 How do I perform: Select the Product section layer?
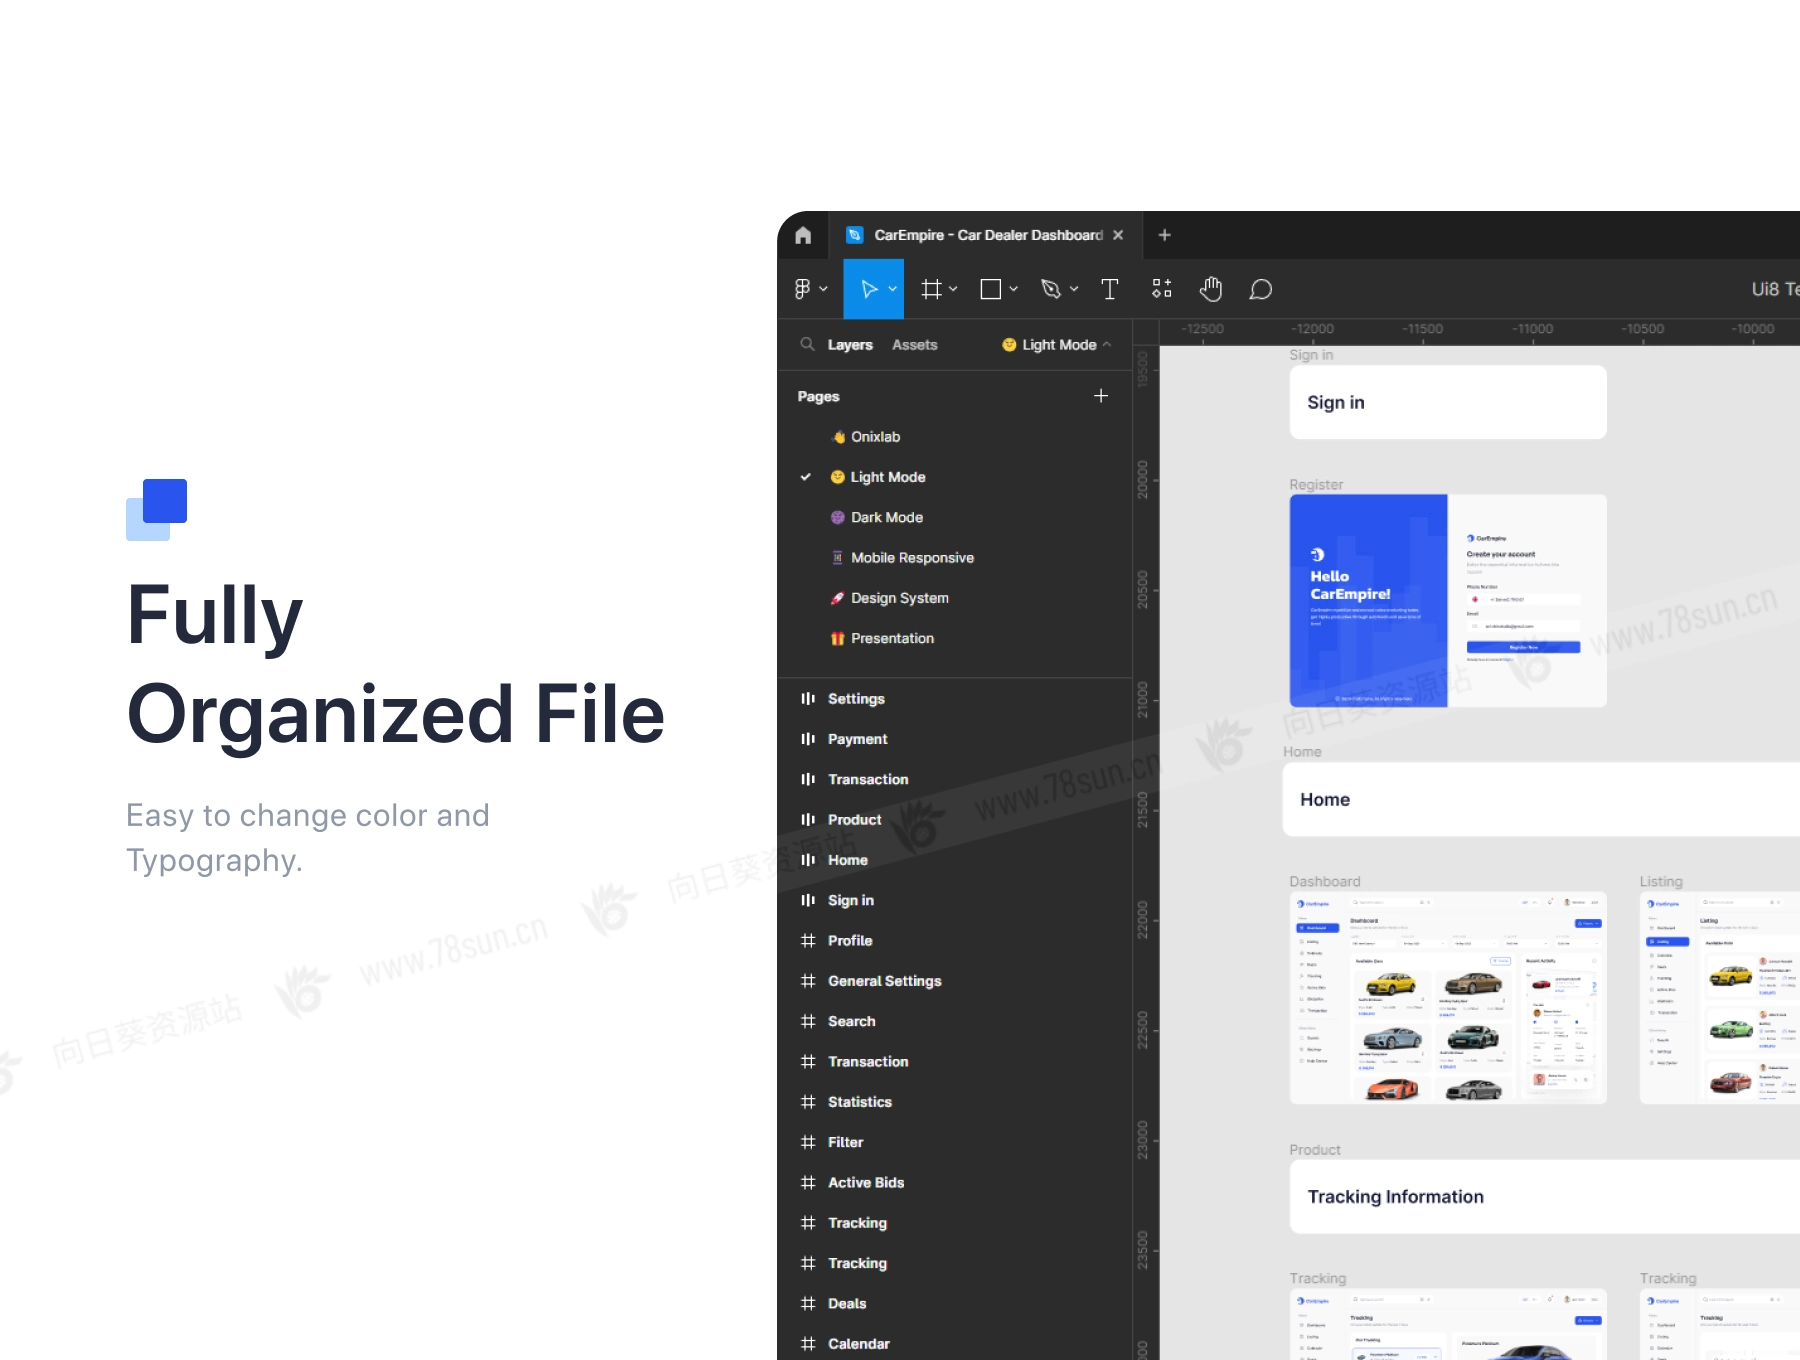[954, 820]
